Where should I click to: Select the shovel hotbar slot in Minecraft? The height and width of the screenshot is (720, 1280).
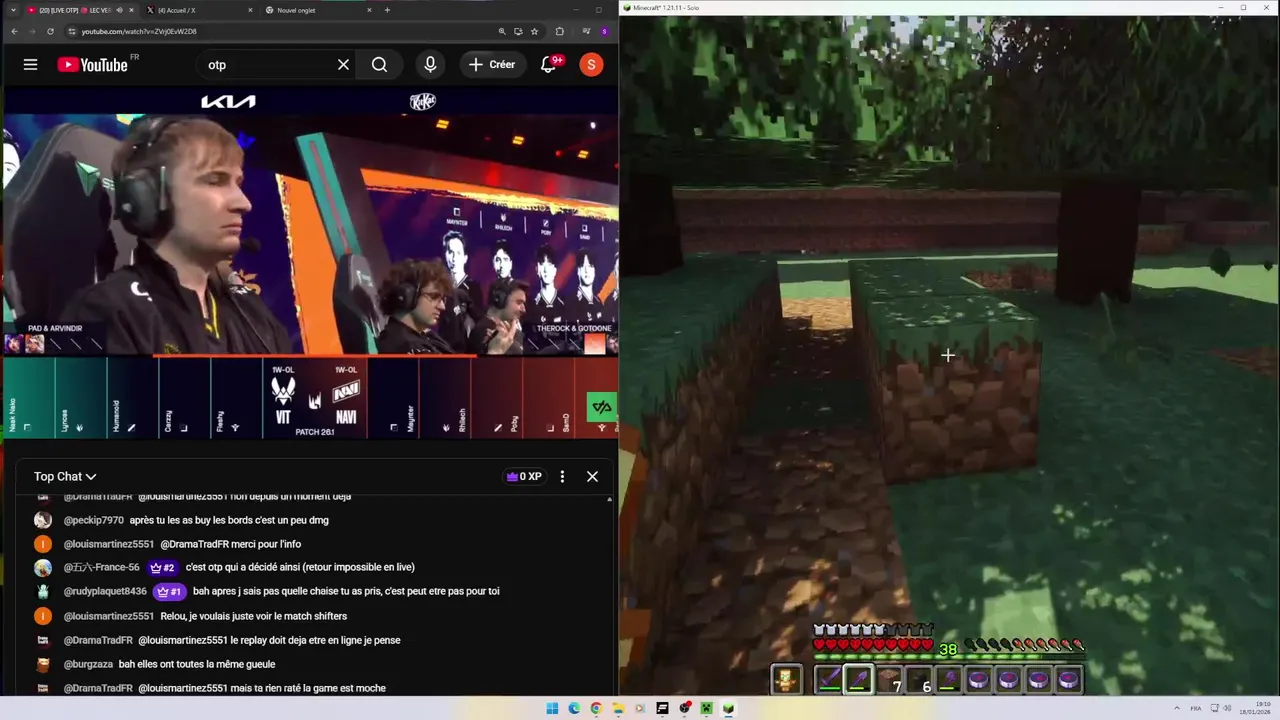coord(858,680)
